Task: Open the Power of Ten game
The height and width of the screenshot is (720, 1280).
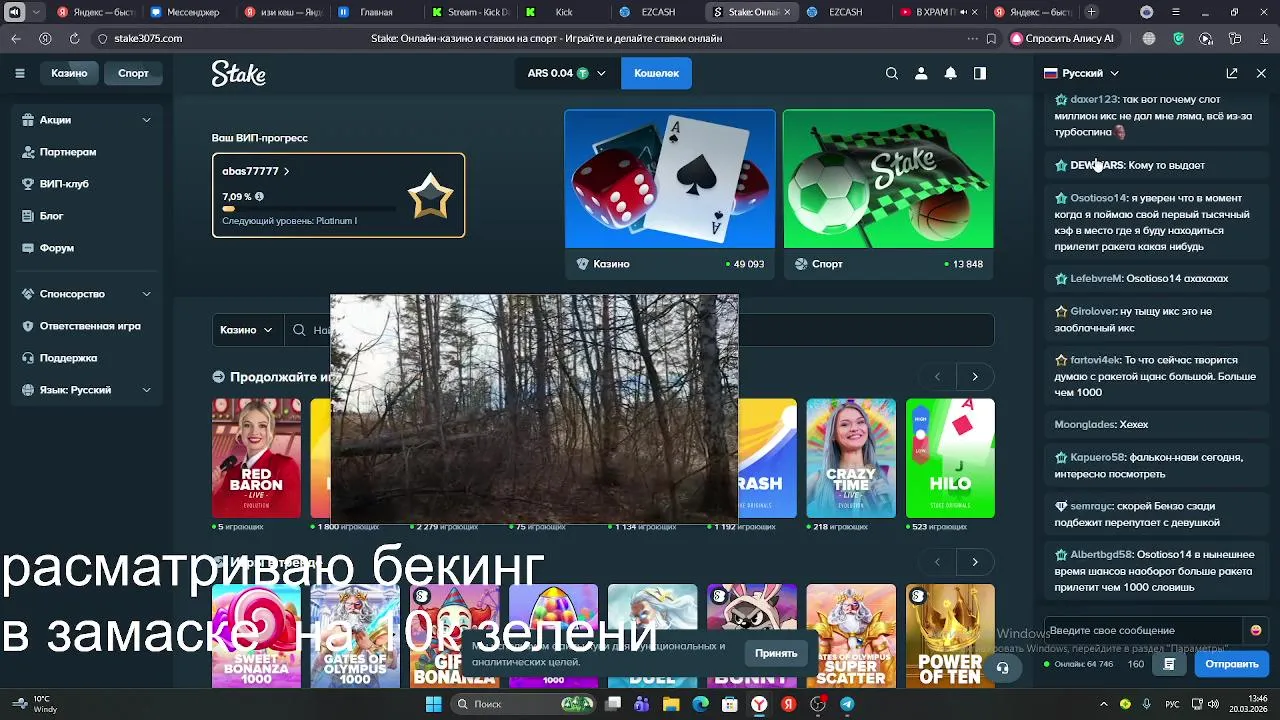Action: pos(950,636)
